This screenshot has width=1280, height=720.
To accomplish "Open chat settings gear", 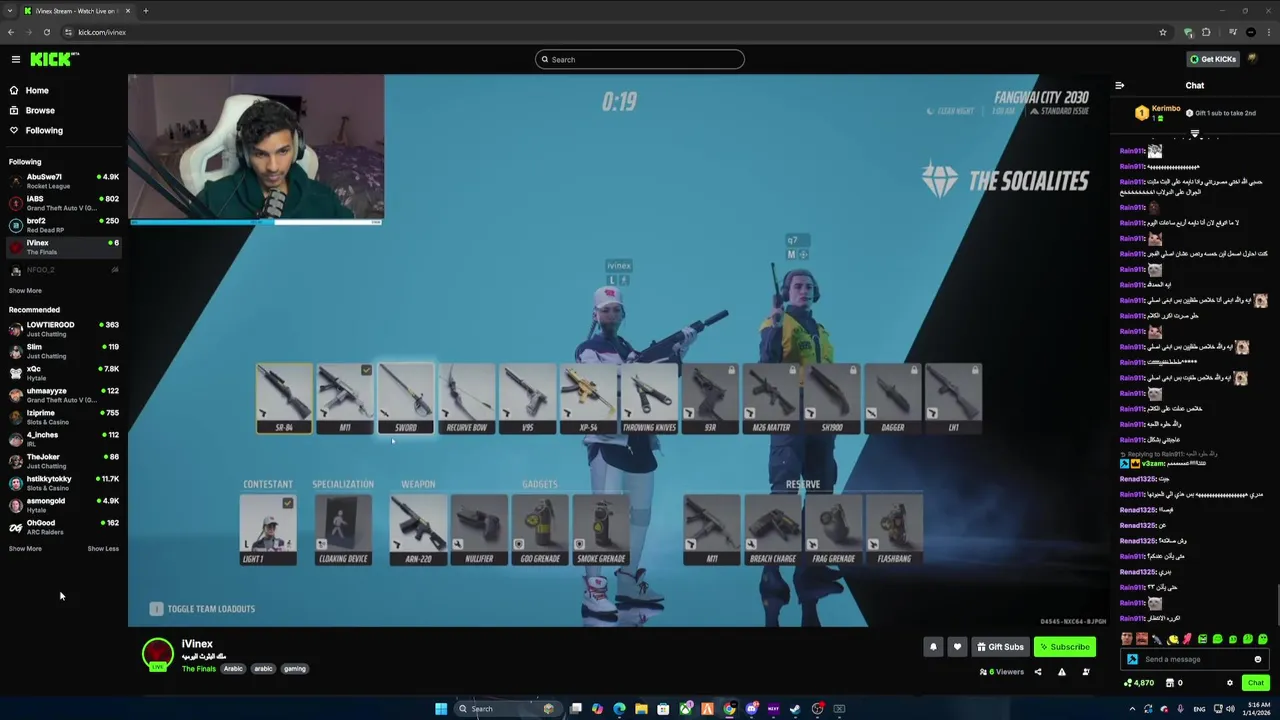I will click(x=1230, y=683).
